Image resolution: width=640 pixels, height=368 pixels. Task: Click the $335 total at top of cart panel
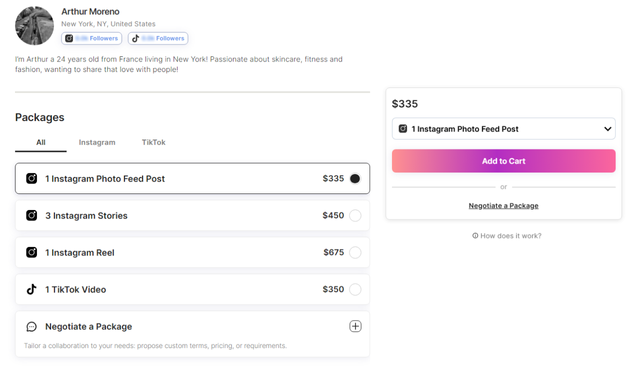click(405, 104)
